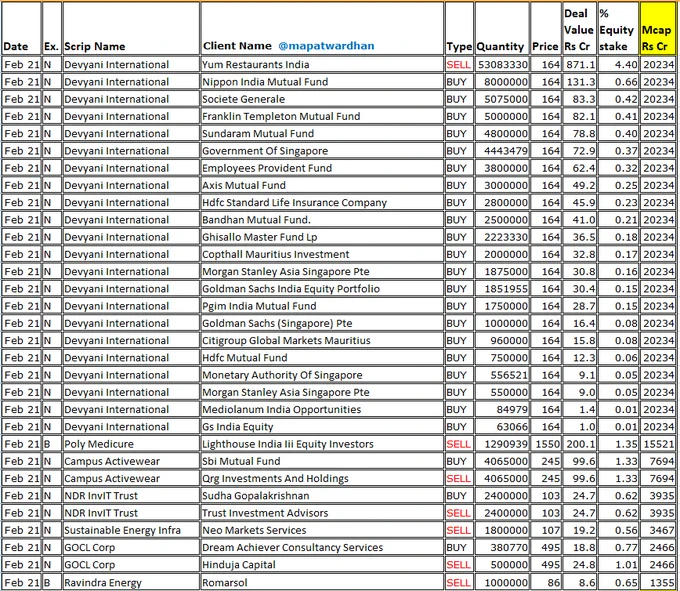The height and width of the screenshot is (591, 680).
Task: Select quantity 4443479 cell
Action: 502,151
